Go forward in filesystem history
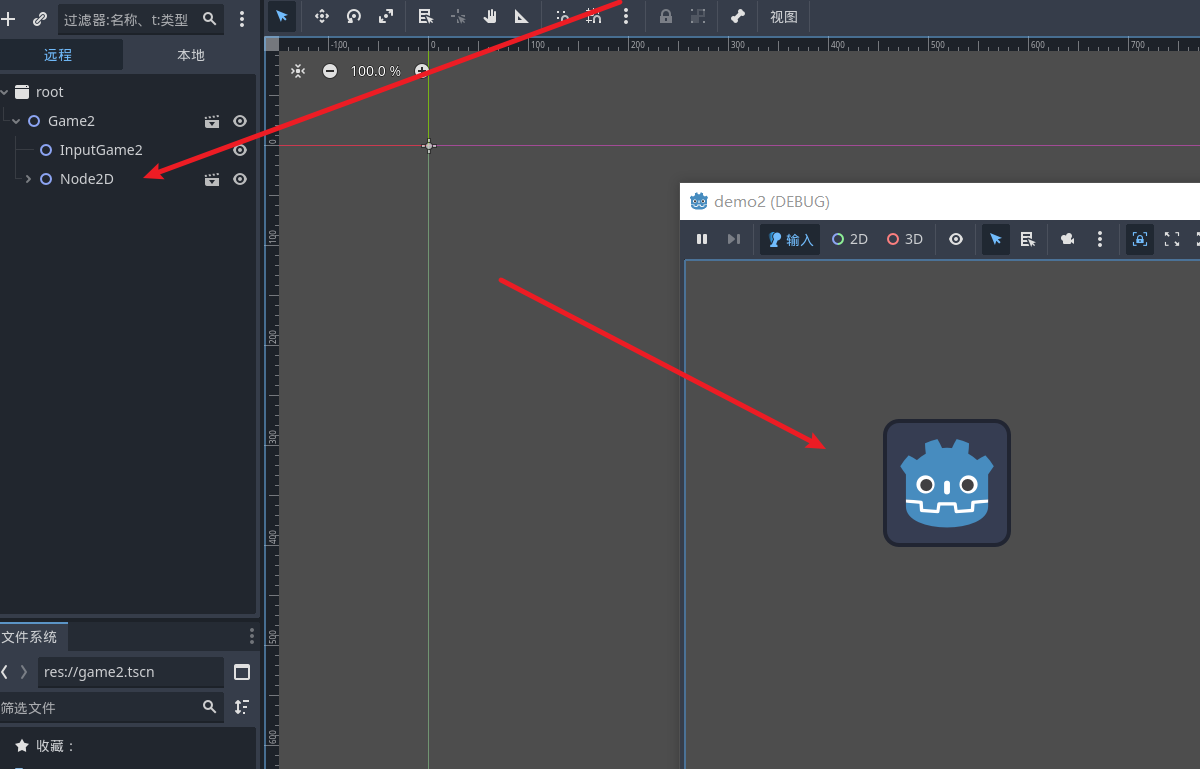1200x769 pixels. (x=24, y=672)
